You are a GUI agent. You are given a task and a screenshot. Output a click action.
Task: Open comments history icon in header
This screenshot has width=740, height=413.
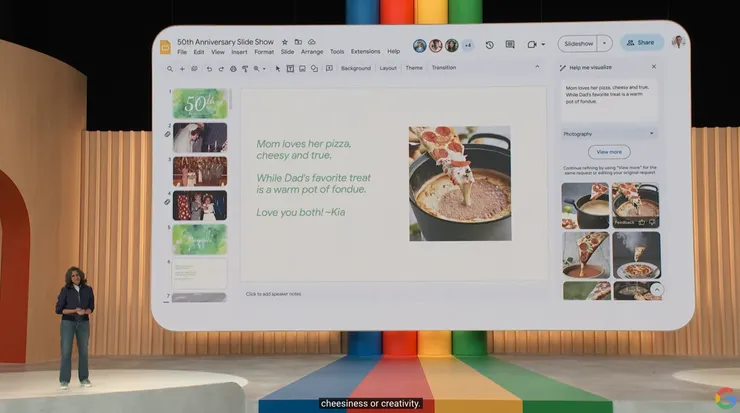pyautogui.click(x=510, y=44)
